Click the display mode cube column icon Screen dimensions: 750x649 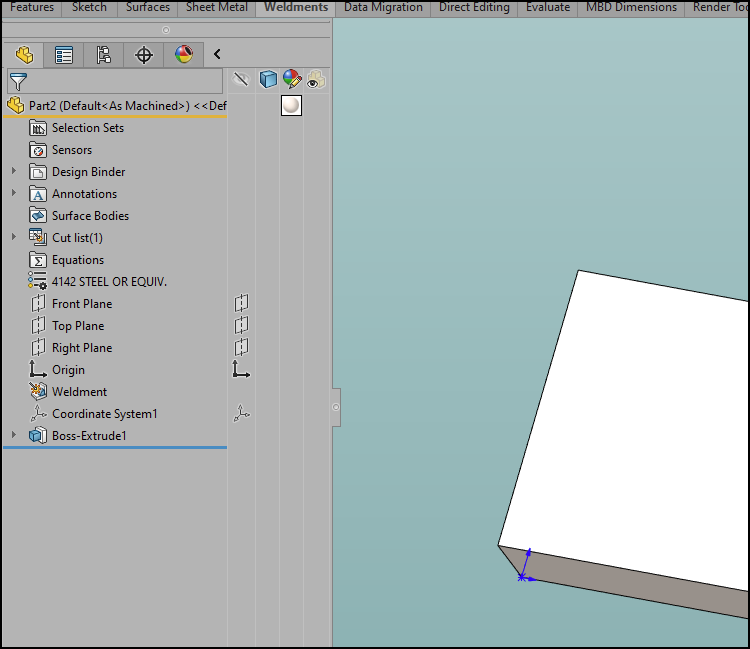[x=268, y=79]
